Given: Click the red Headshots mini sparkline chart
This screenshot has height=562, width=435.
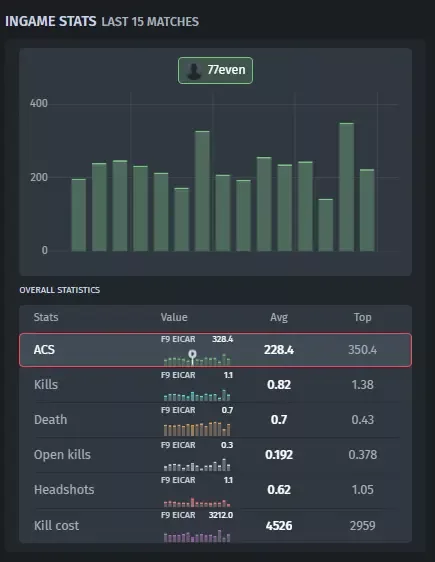Looking at the screenshot, I should (197, 502).
